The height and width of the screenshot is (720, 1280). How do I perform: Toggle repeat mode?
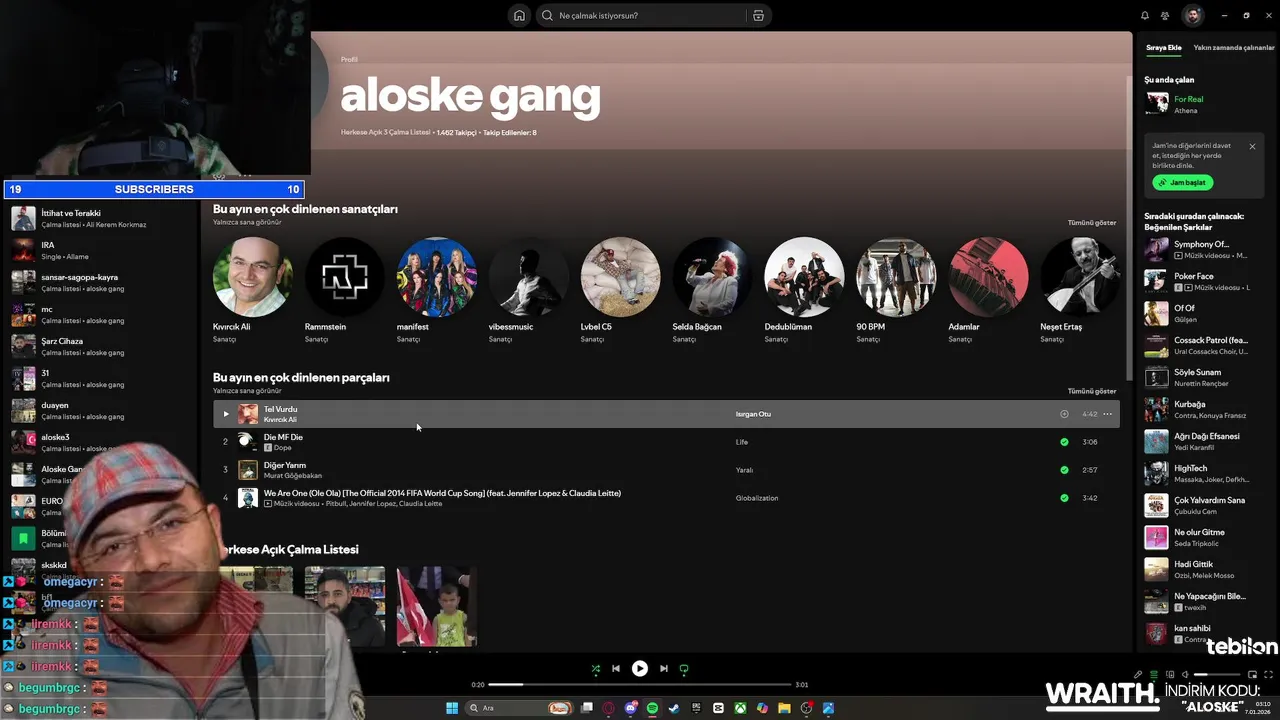coord(684,669)
